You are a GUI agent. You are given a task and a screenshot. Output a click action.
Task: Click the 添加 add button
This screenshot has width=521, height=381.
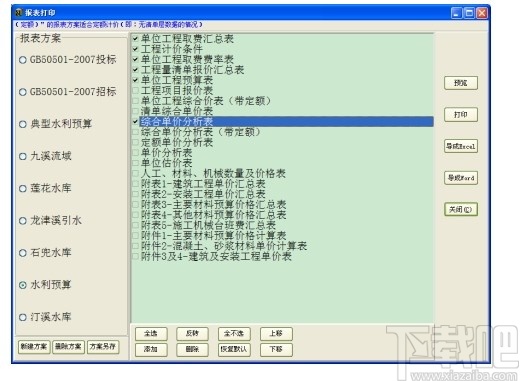click(151, 349)
